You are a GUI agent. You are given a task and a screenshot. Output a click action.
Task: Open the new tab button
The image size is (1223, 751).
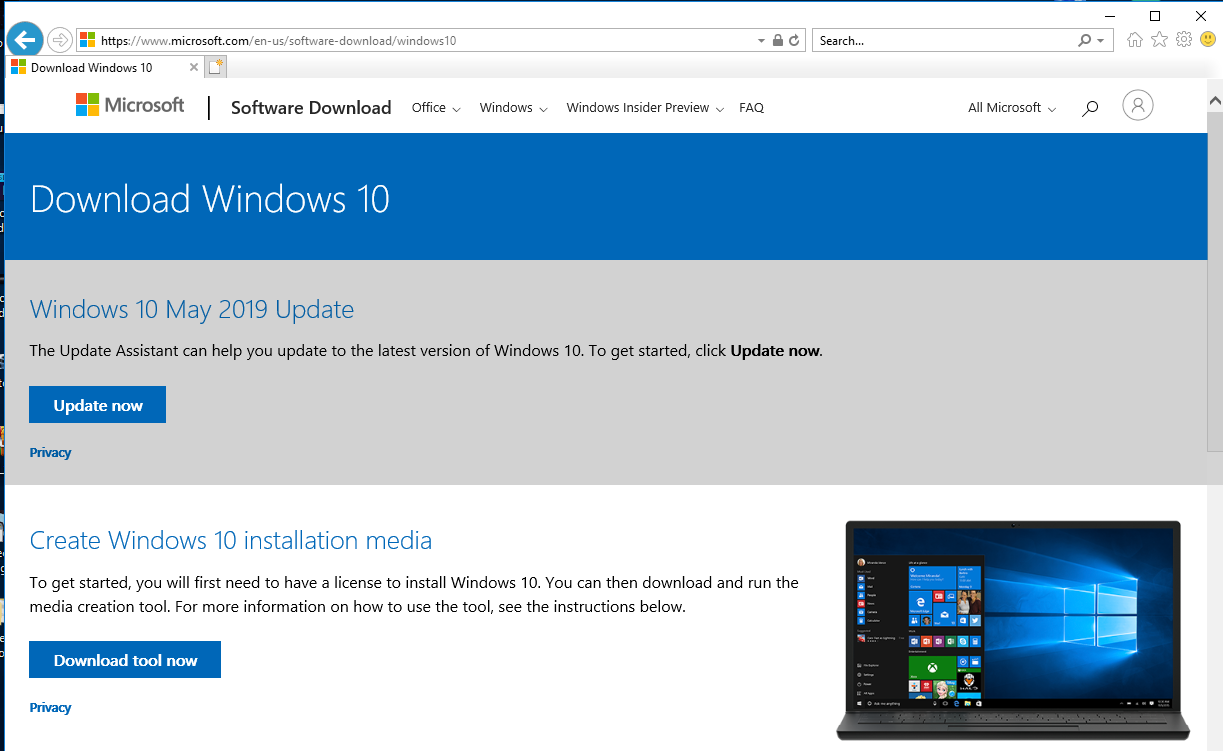click(x=216, y=67)
